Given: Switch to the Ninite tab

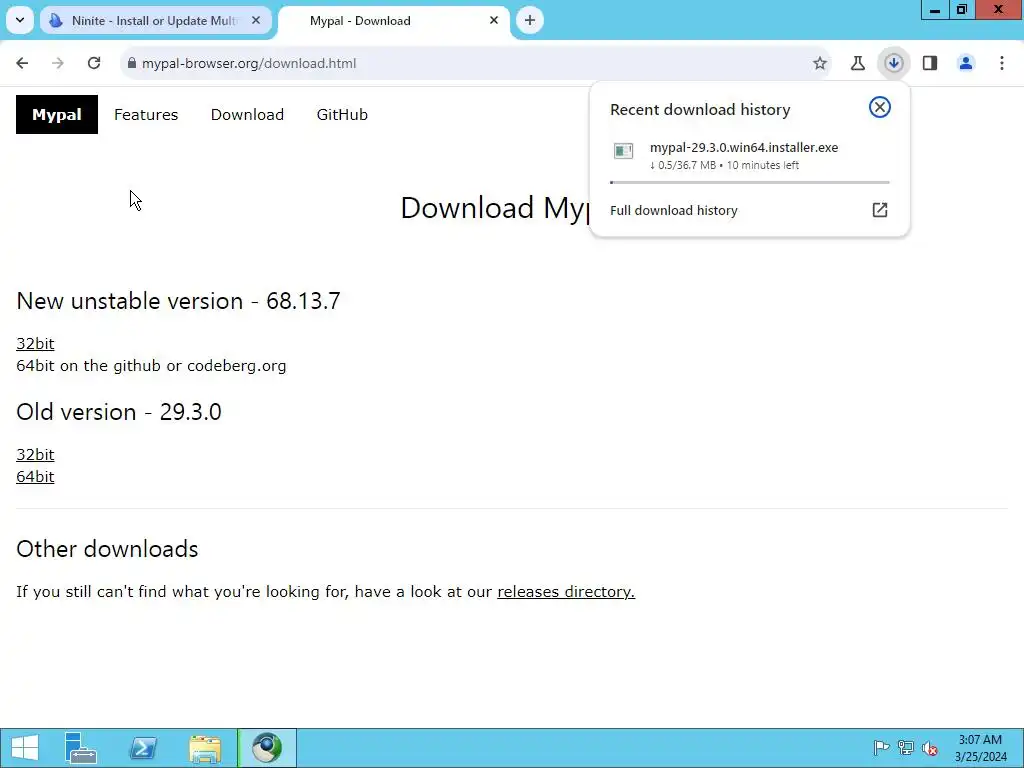Looking at the screenshot, I should tap(155, 20).
